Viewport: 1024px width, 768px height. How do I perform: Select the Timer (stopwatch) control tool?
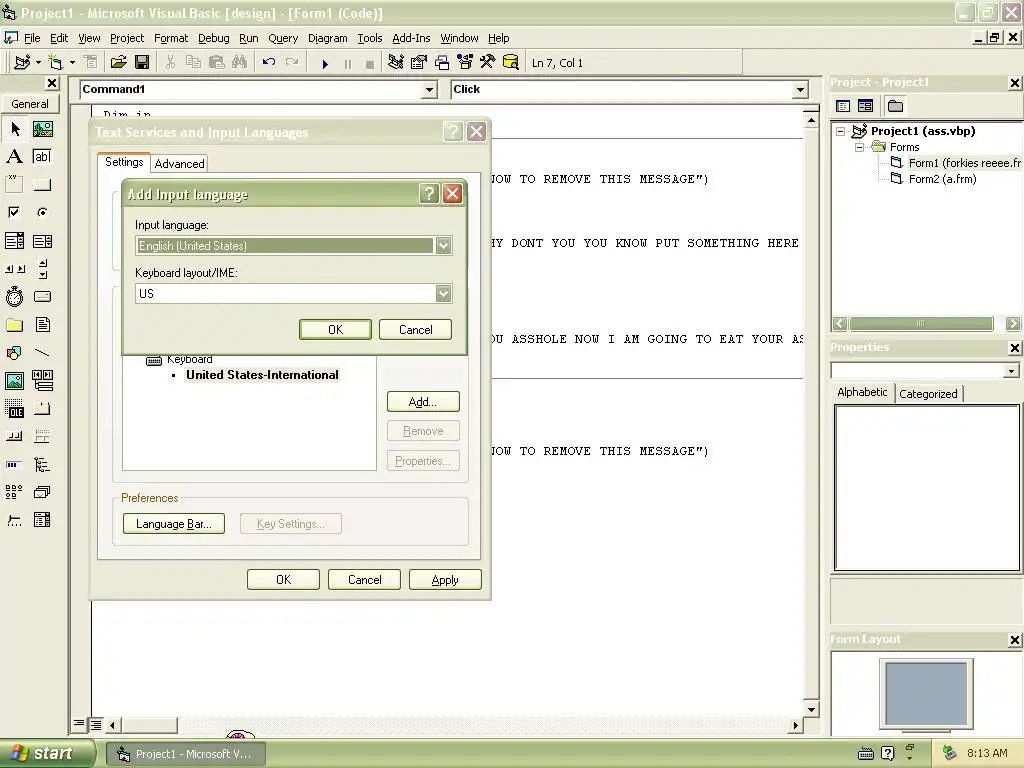14,296
